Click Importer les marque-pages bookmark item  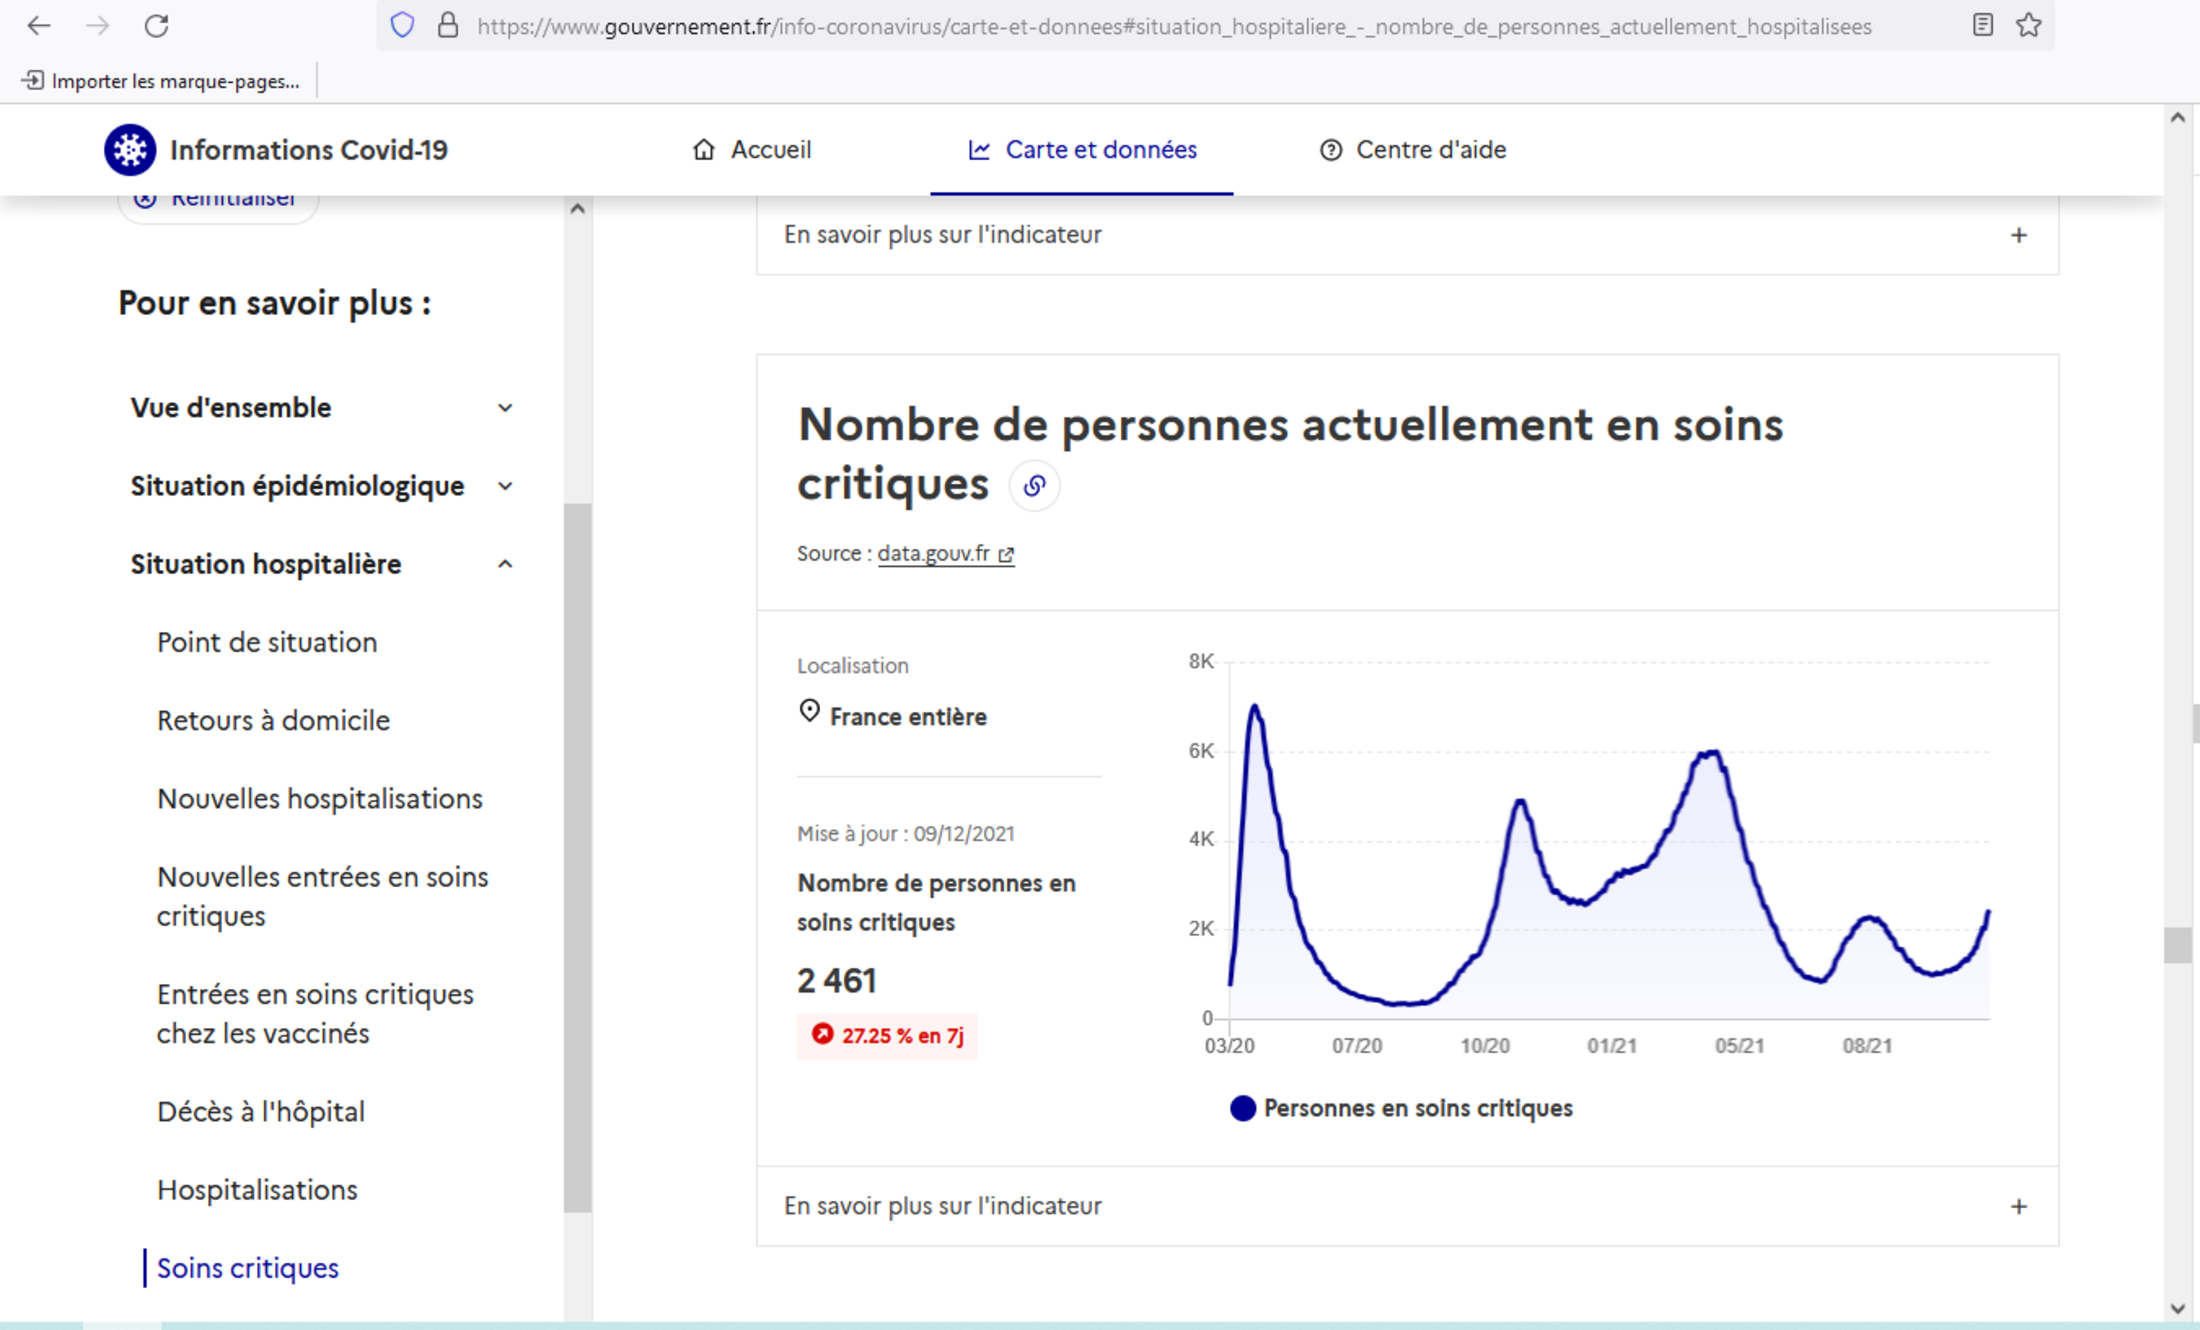click(x=162, y=81)
